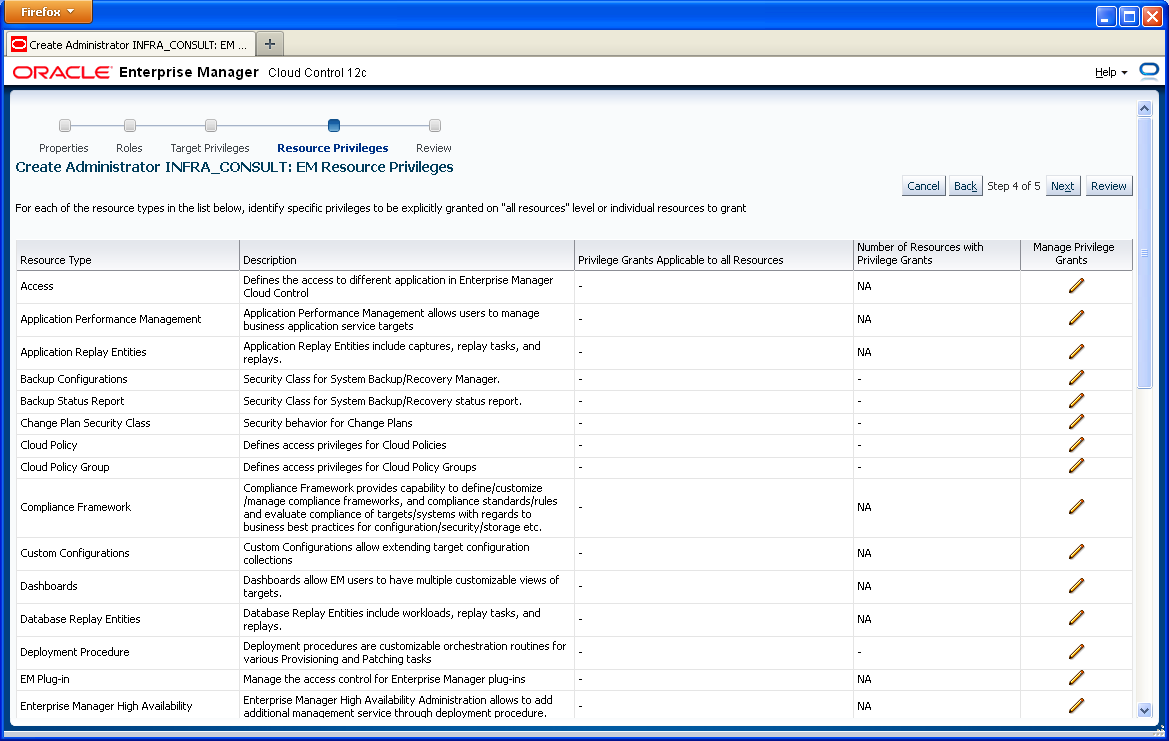Manage privileges for Cloud Policy Group
Image resolution: width=1169 pixels, height=741 pixels.
pos(1076,467)
